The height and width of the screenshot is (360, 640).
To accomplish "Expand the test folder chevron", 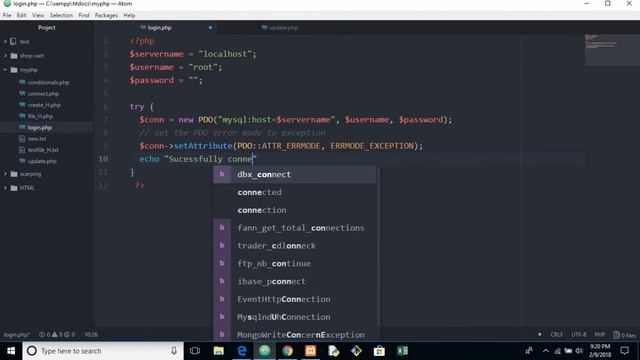I will pos(5,42).
